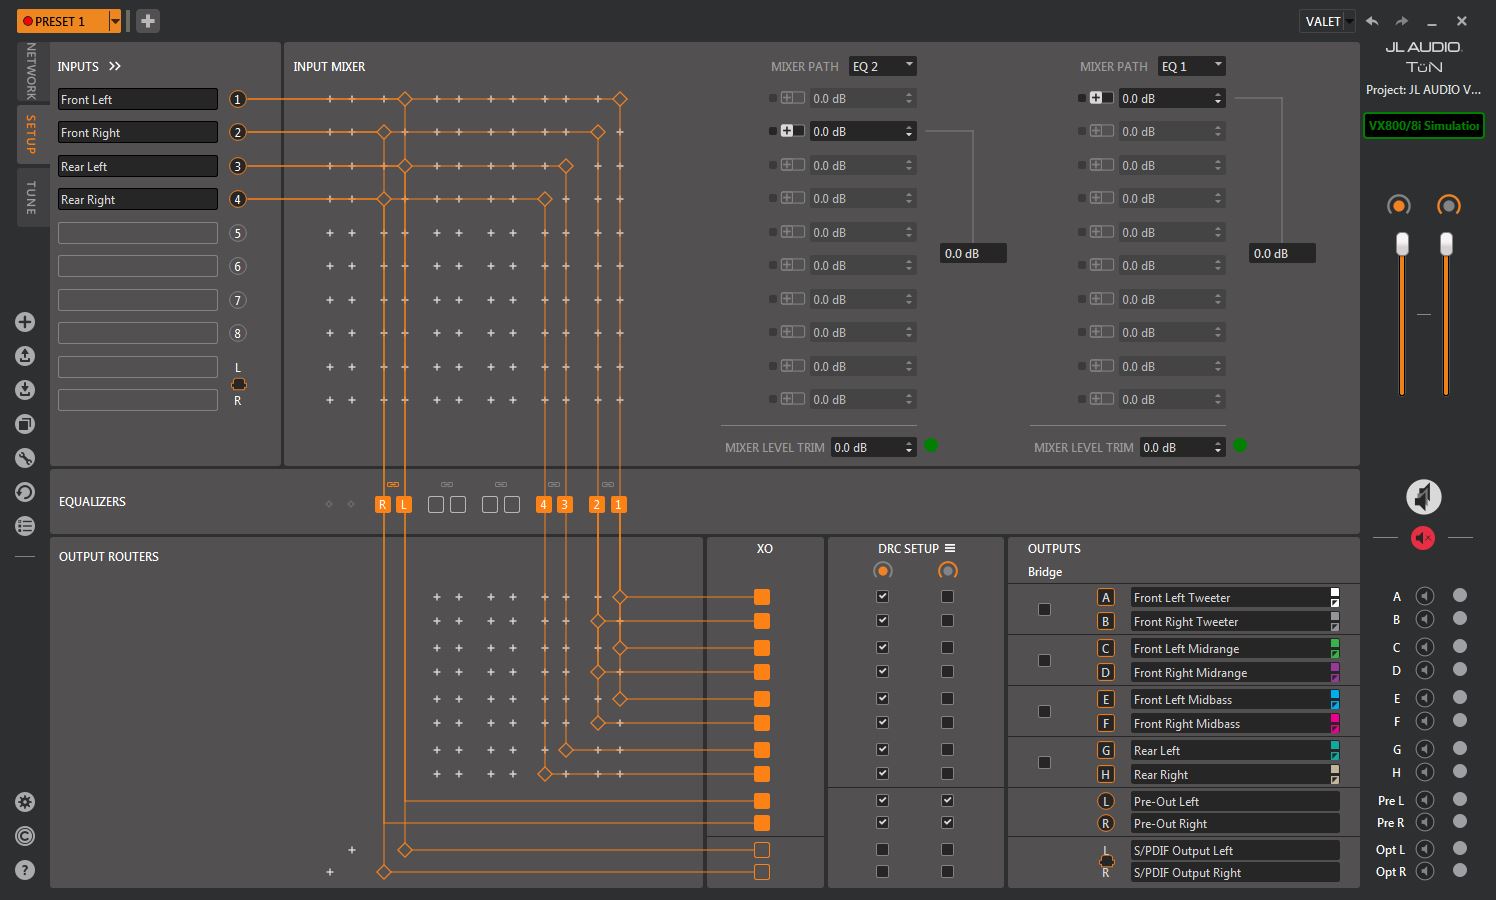1496x900 pixels.
Task: Open the Preset 1 dropdown arrow
Action: click(x=115, y=21)
